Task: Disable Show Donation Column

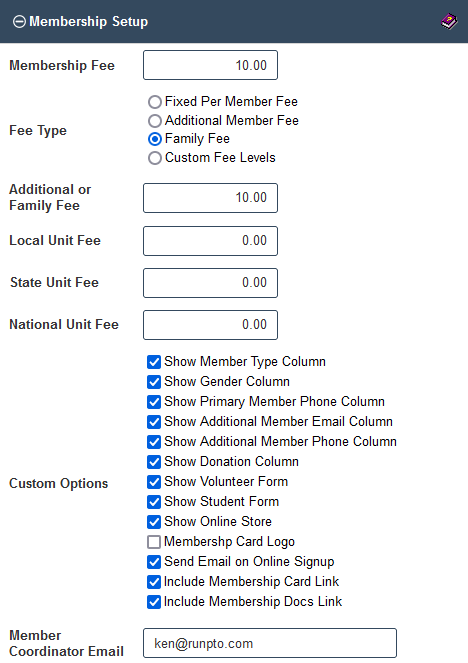Action: coord(154,462)
